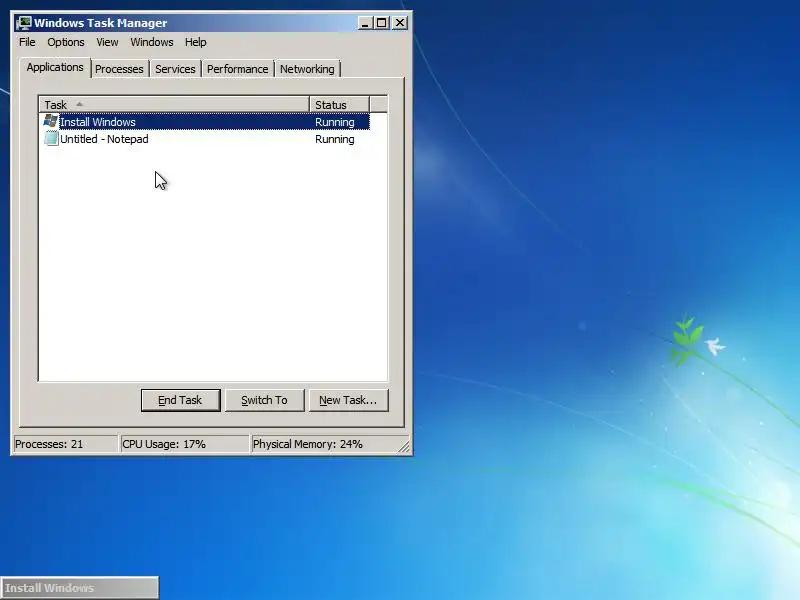Open the Options menu
The height and width of the screenshot is (600, 800).
[x=66, y=42]
